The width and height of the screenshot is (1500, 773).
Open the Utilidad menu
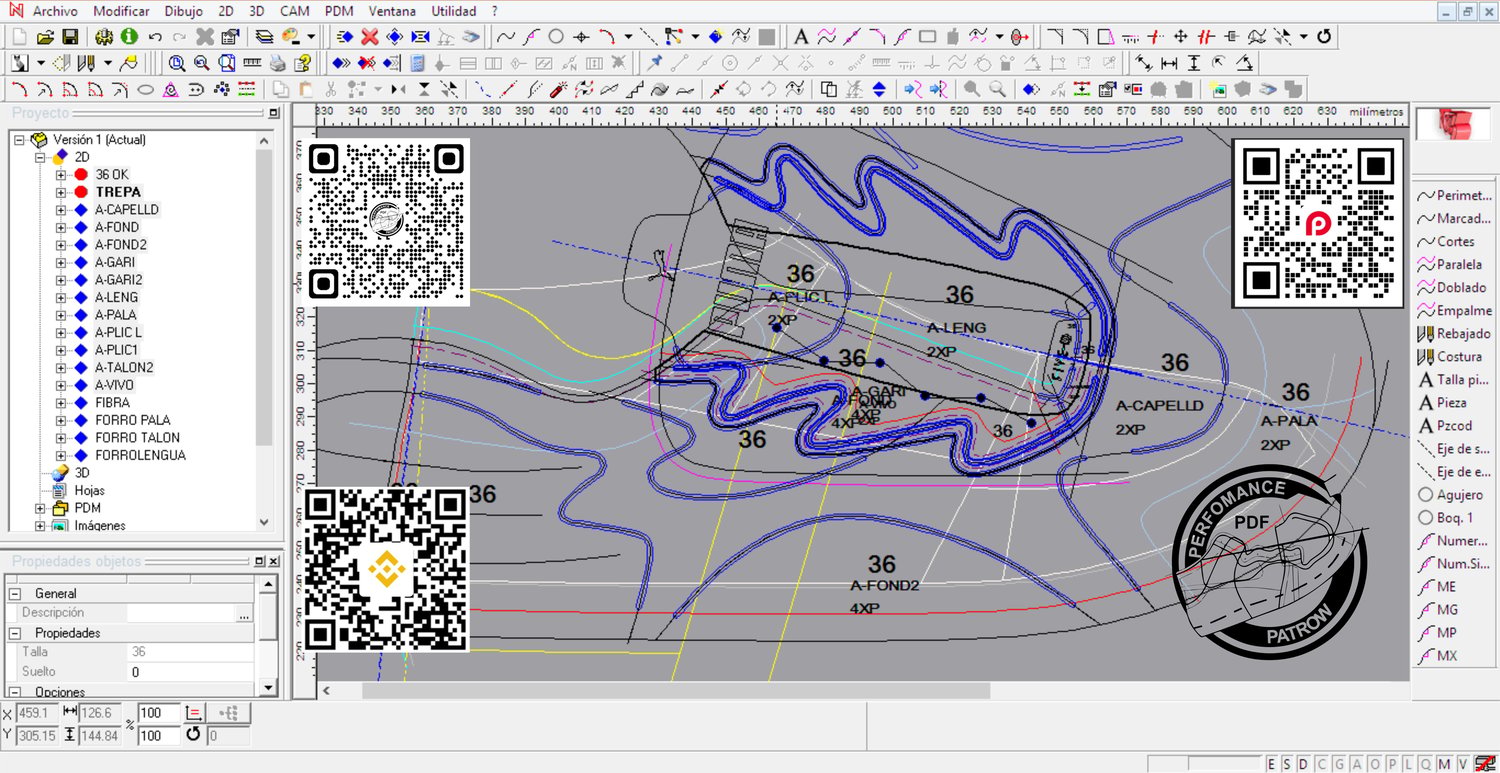454,11
